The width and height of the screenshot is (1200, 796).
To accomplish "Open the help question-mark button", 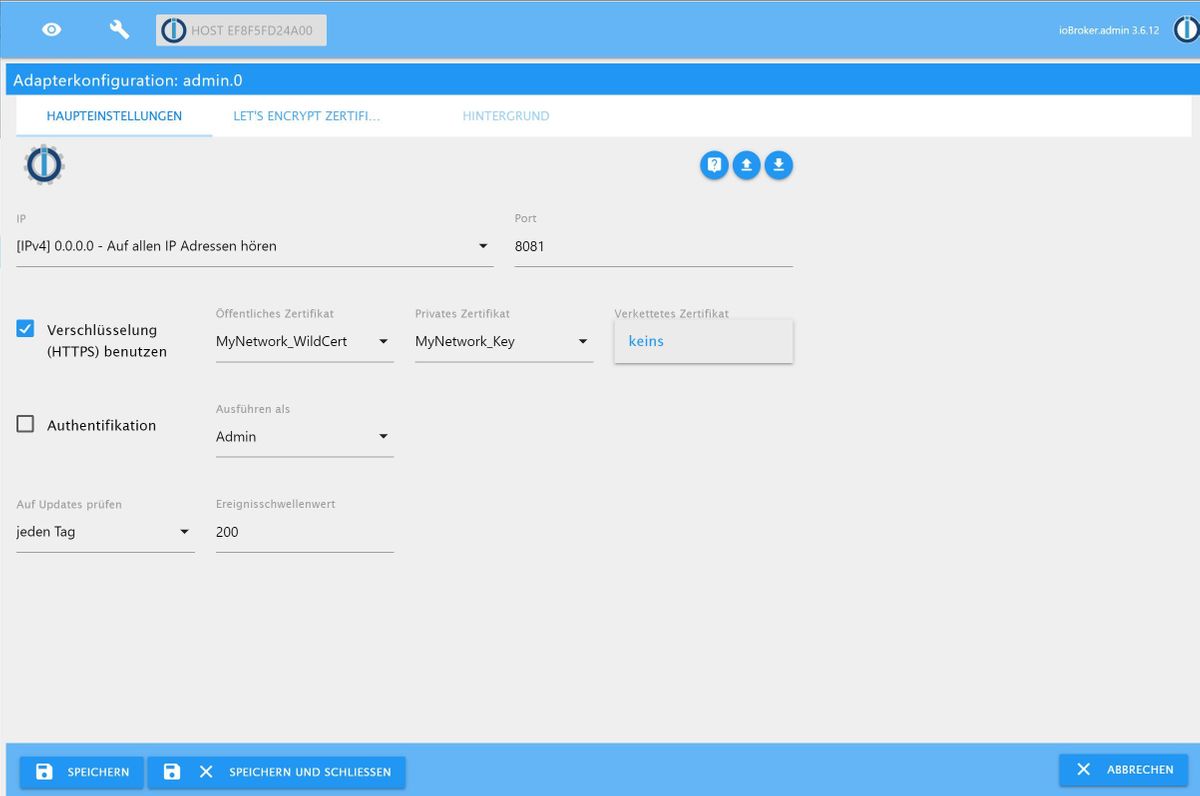I will (714, 165).
